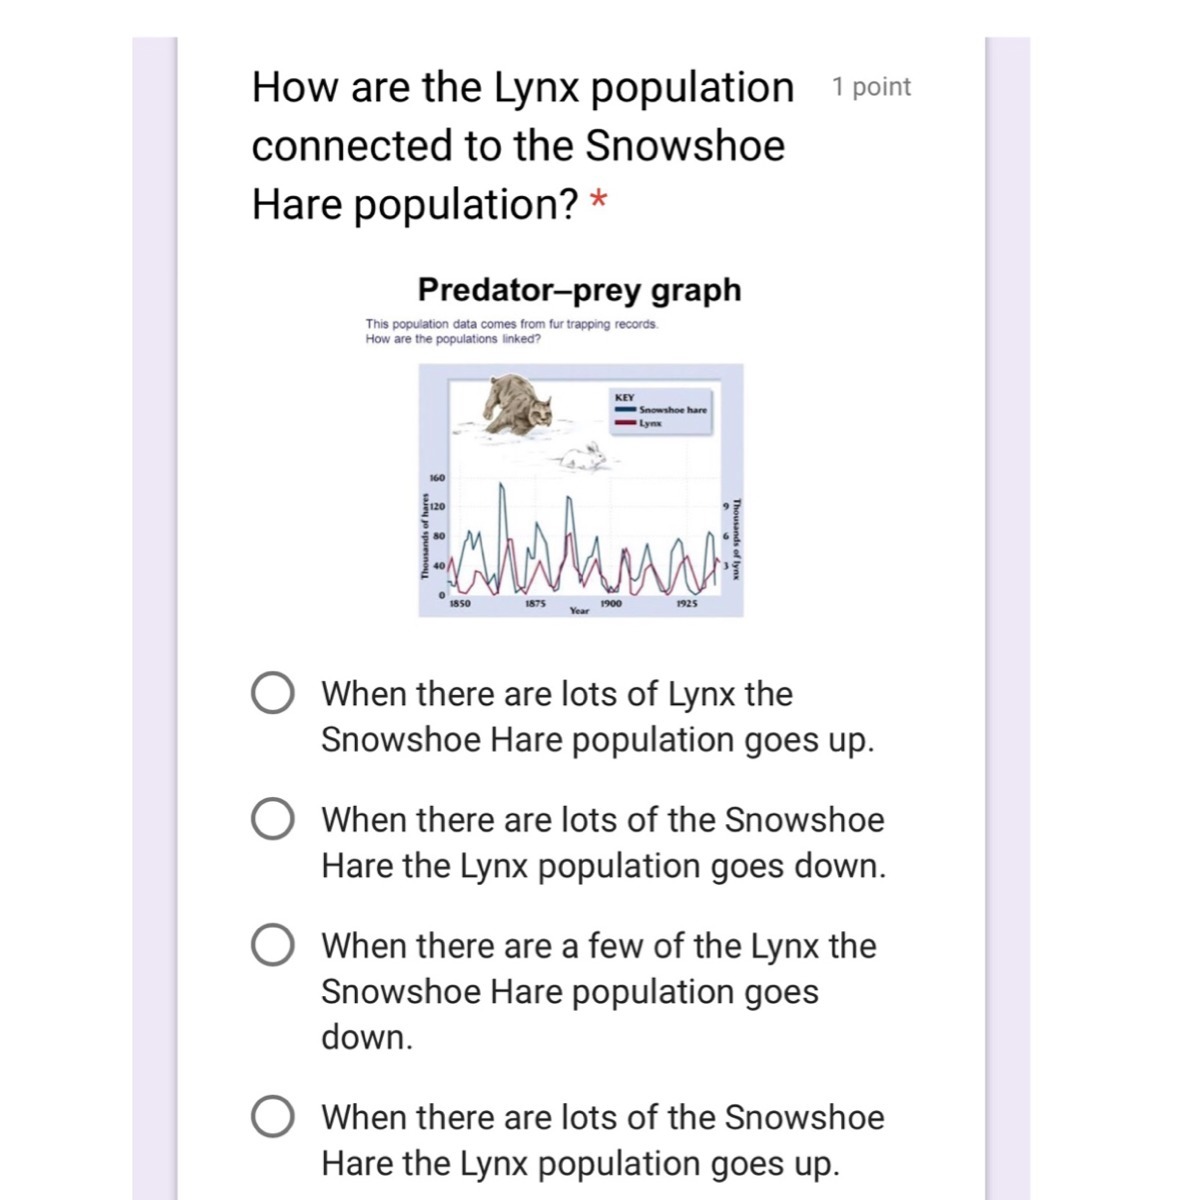Click the red Lynx legend line
The height and width of the screenshot is (1200, 1198).
tap(625, 423)
